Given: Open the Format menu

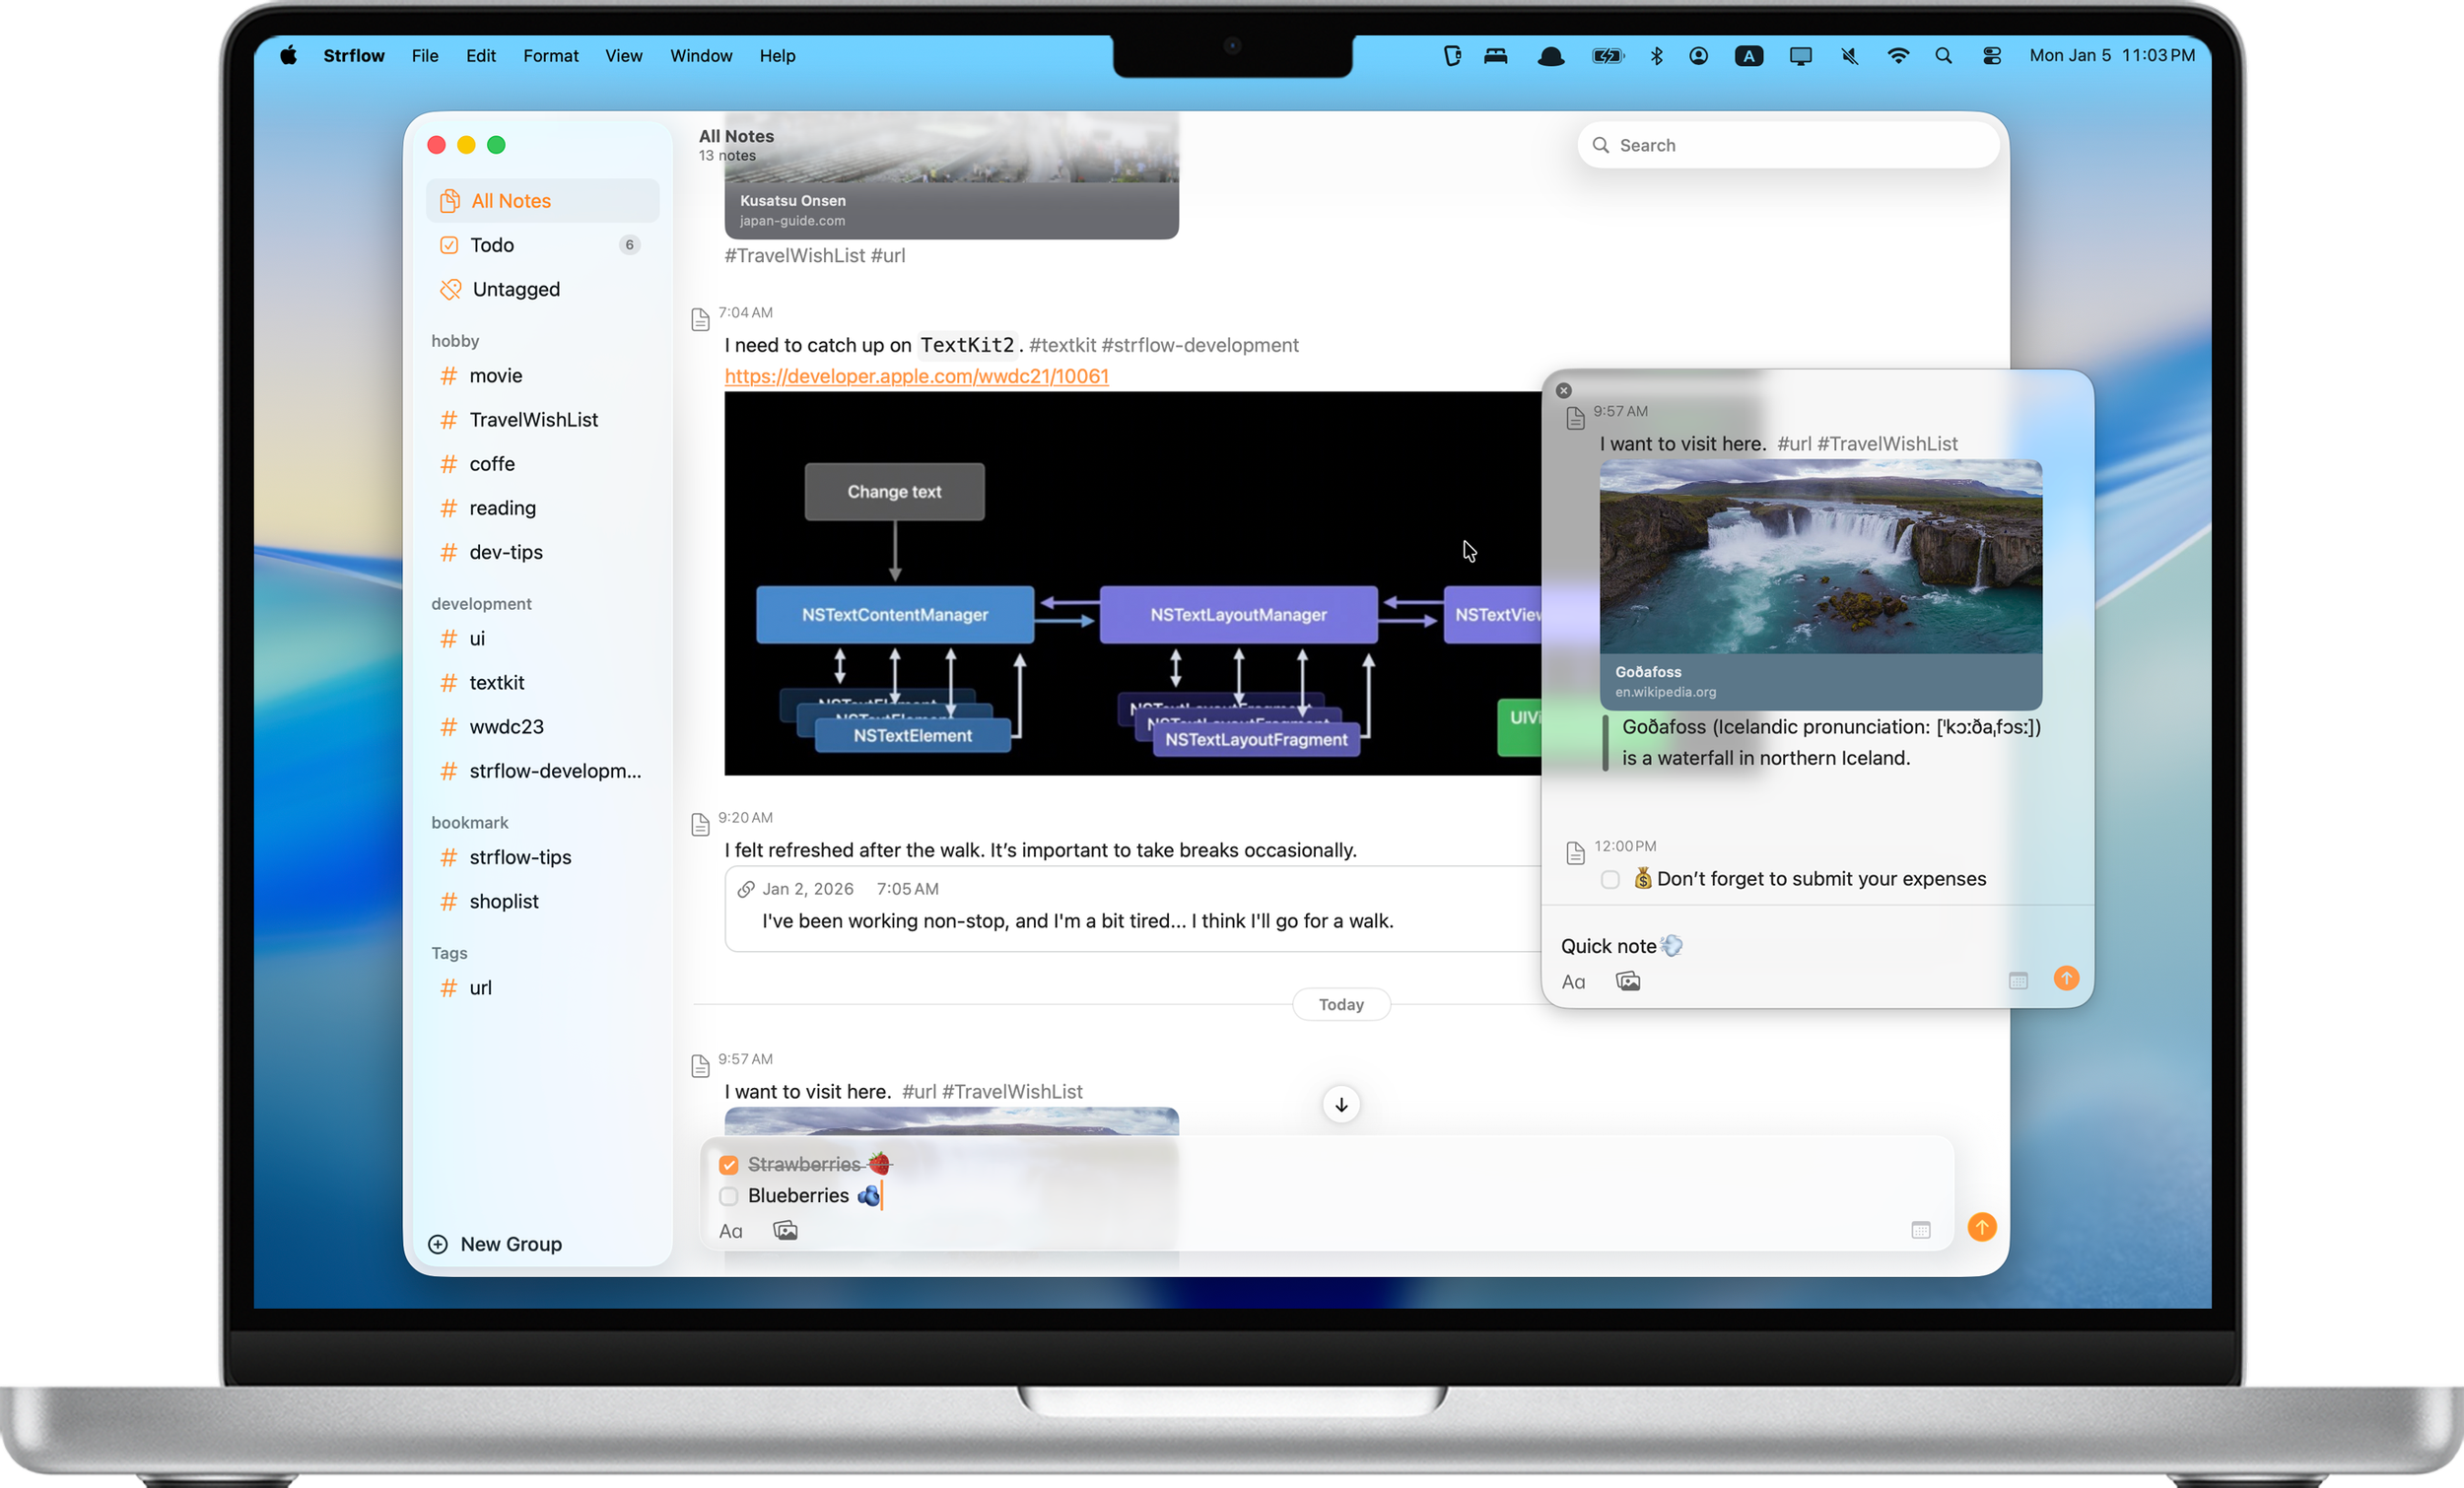Looking at the screenshot, I should [x=550, y=56].
